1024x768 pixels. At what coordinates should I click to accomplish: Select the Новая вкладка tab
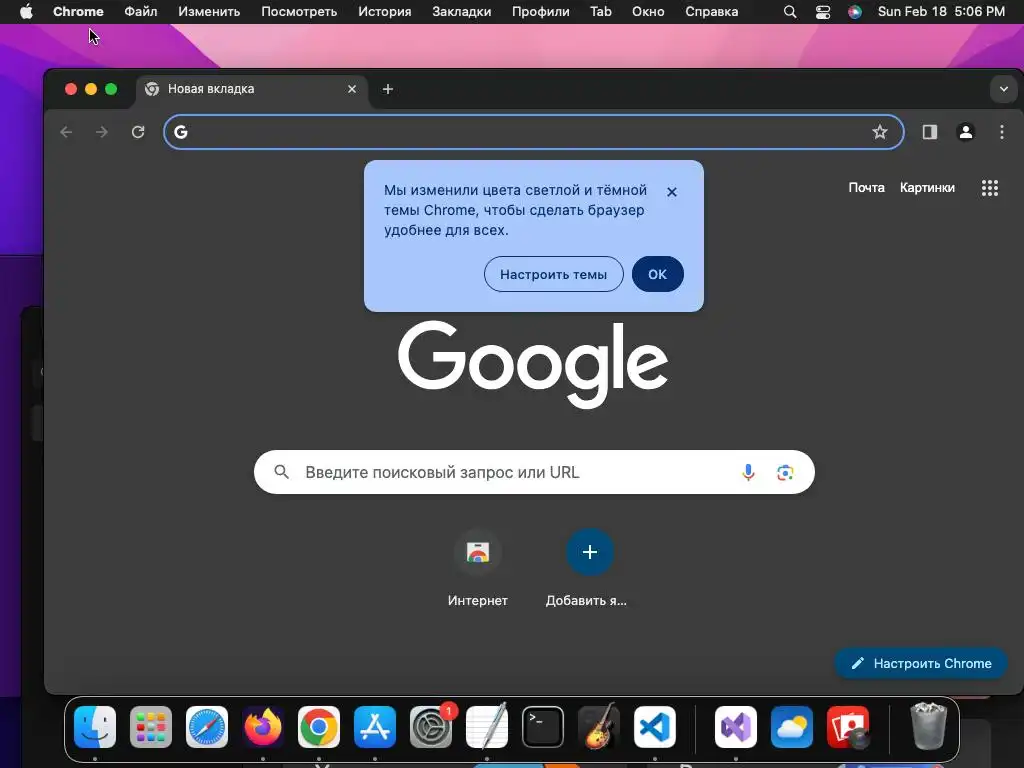tap(252, 89)
